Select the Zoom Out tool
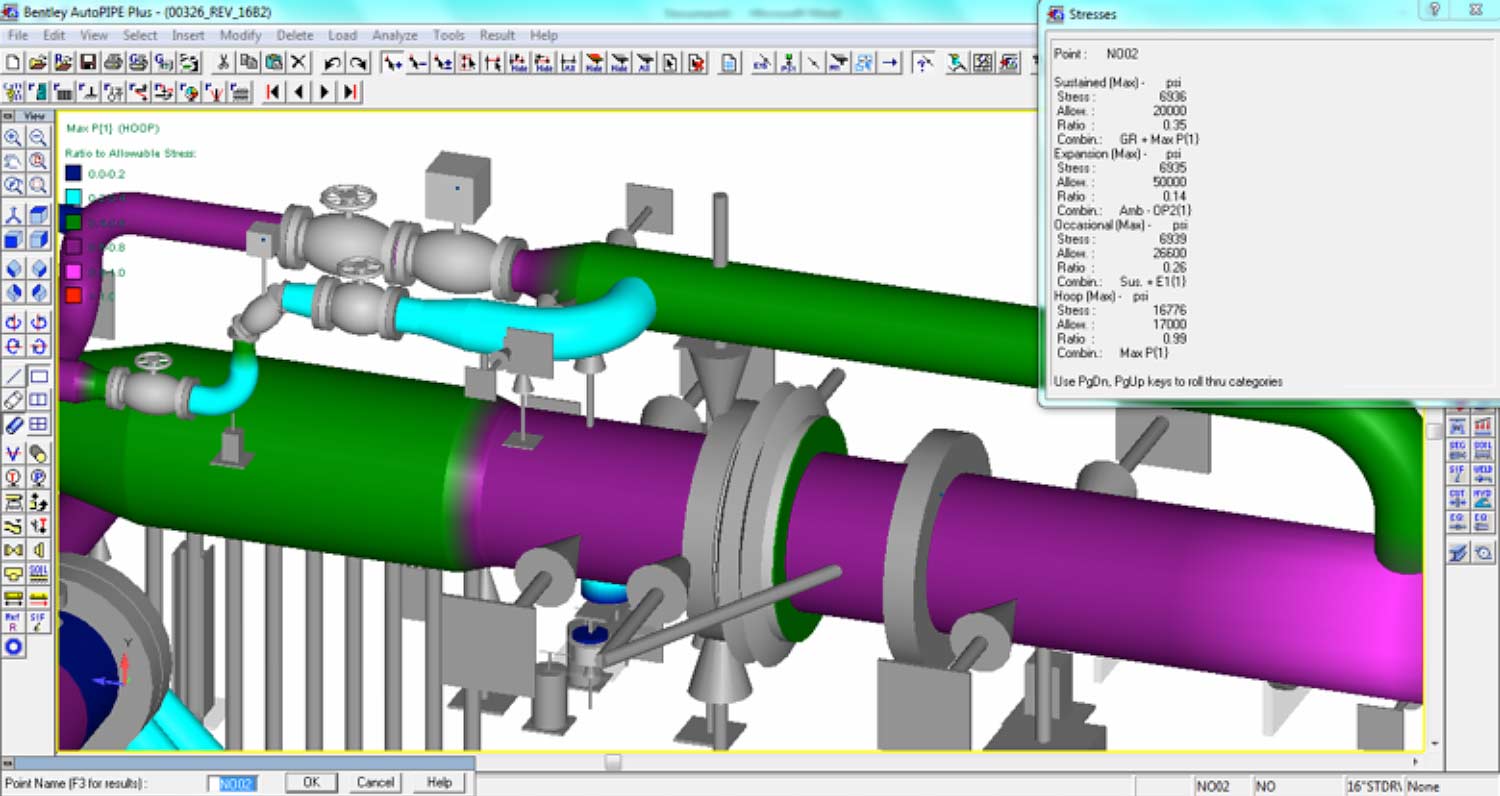 point(38,137)
